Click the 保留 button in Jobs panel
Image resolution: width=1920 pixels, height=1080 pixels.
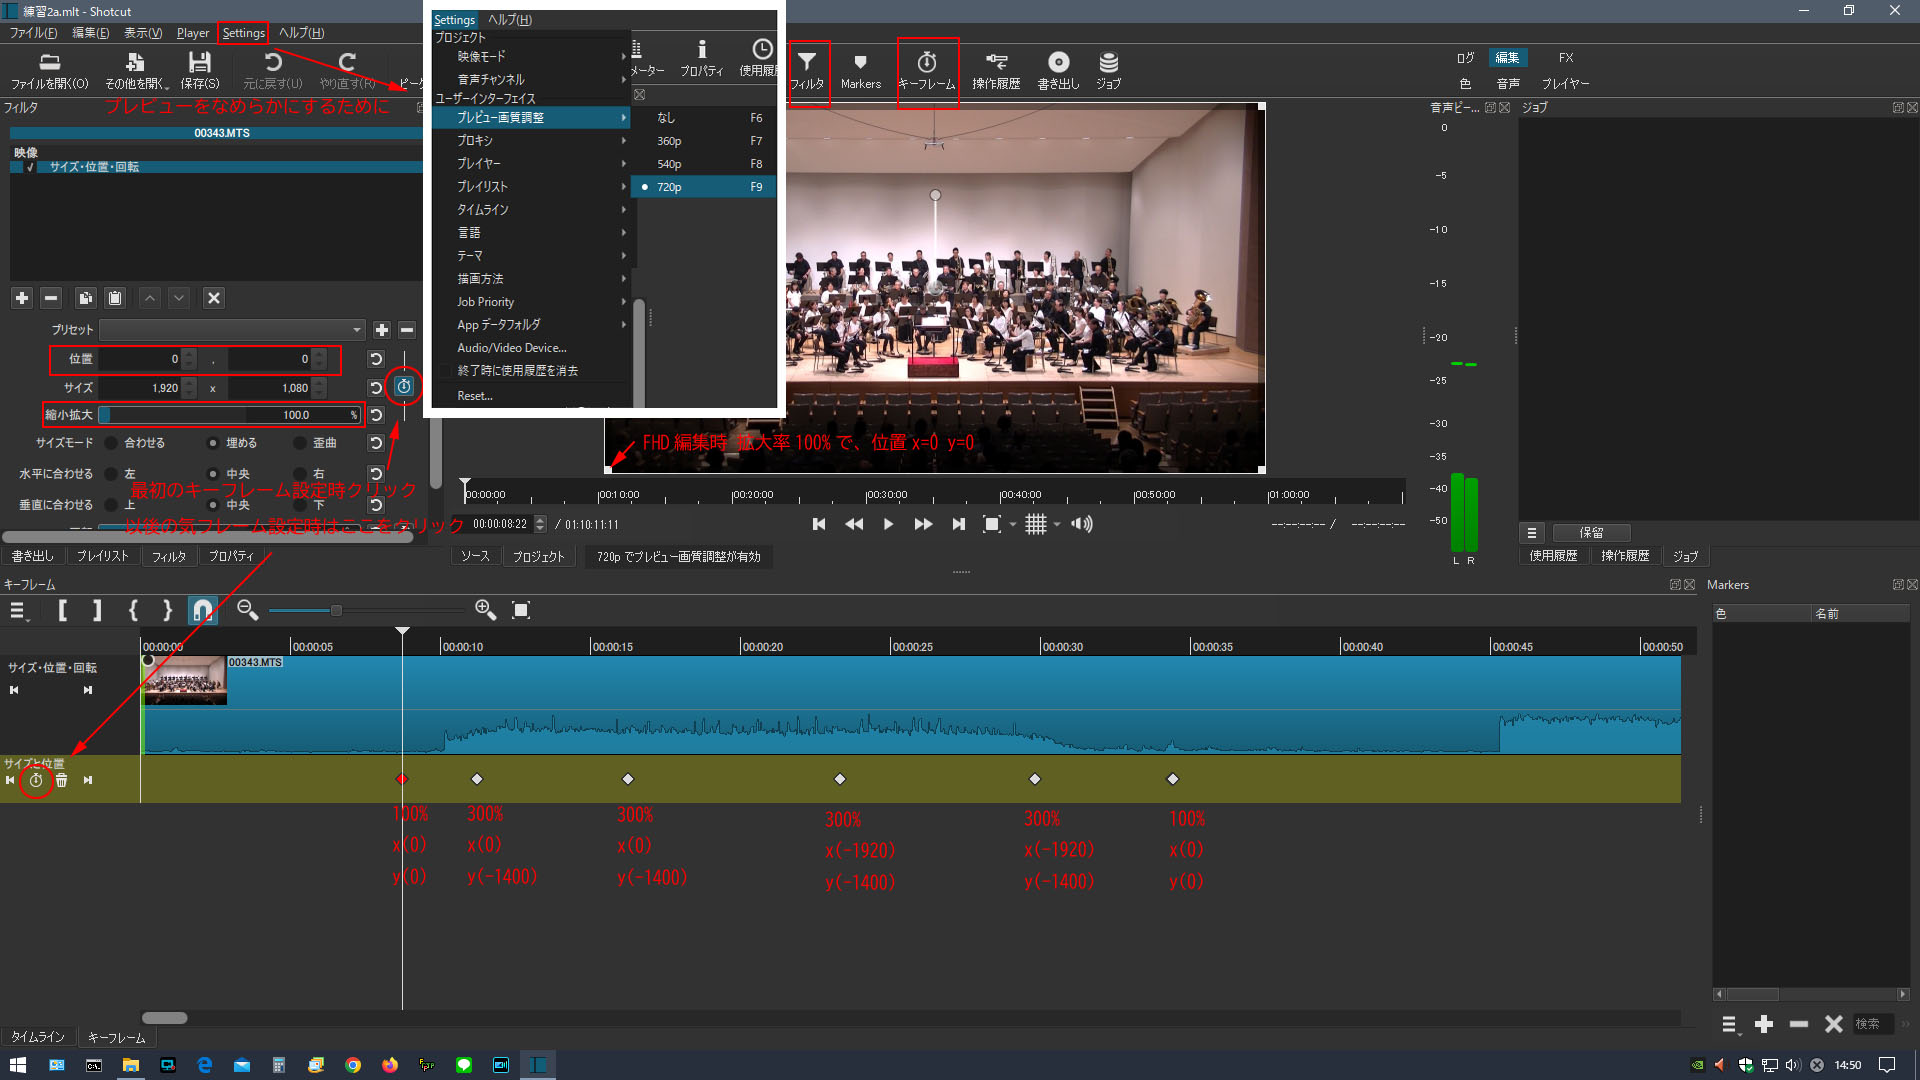coord(1591,533)
